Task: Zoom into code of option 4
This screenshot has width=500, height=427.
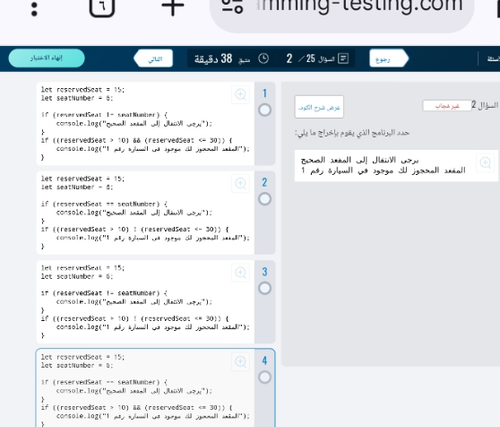Action: coord(240,361)
